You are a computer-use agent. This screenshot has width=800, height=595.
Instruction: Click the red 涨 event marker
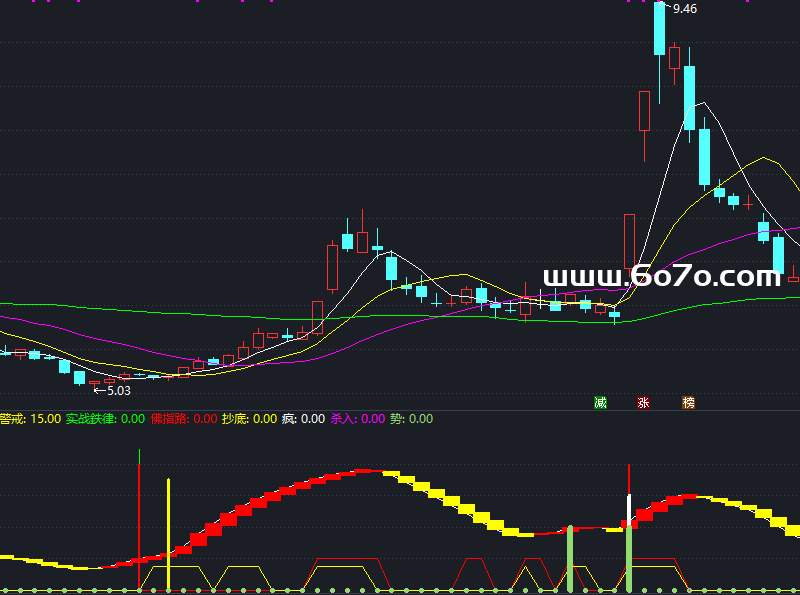(643, 403)
